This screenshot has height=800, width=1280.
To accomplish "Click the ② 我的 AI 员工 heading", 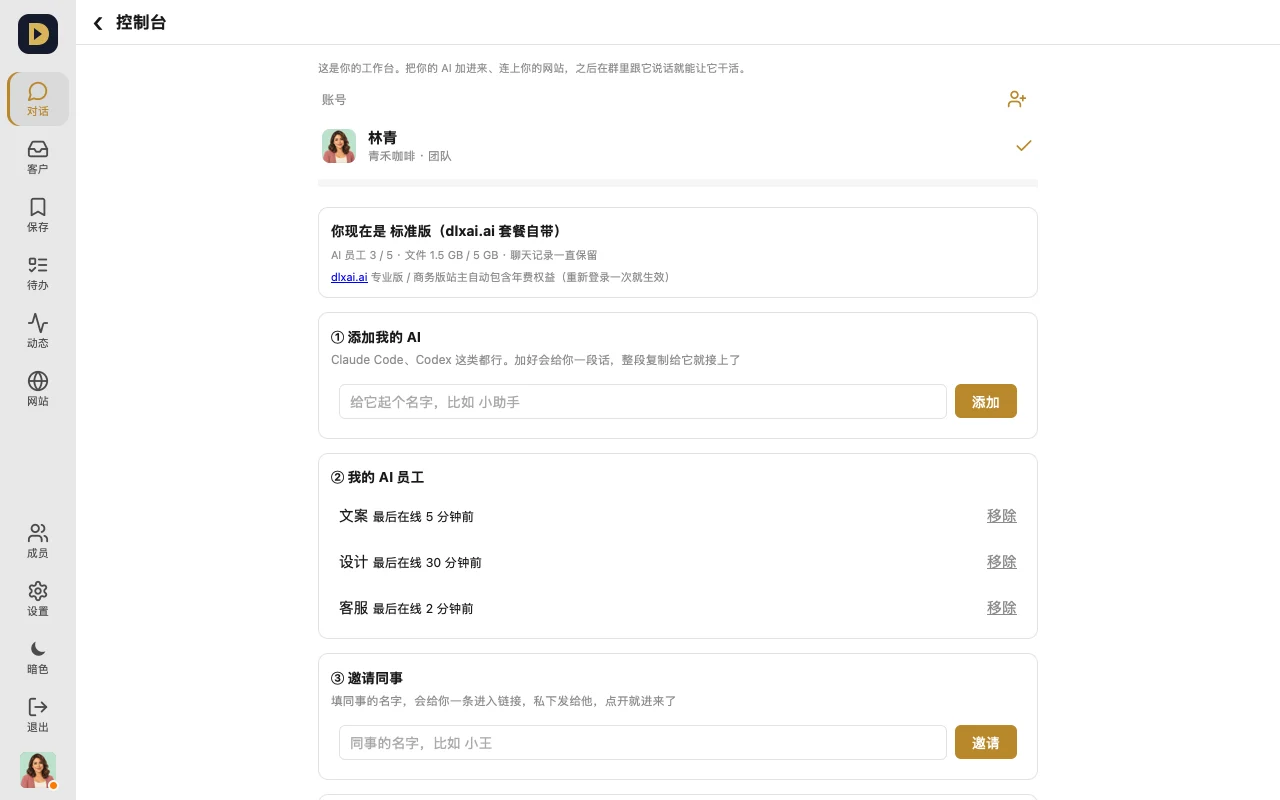I will (378, 478).
